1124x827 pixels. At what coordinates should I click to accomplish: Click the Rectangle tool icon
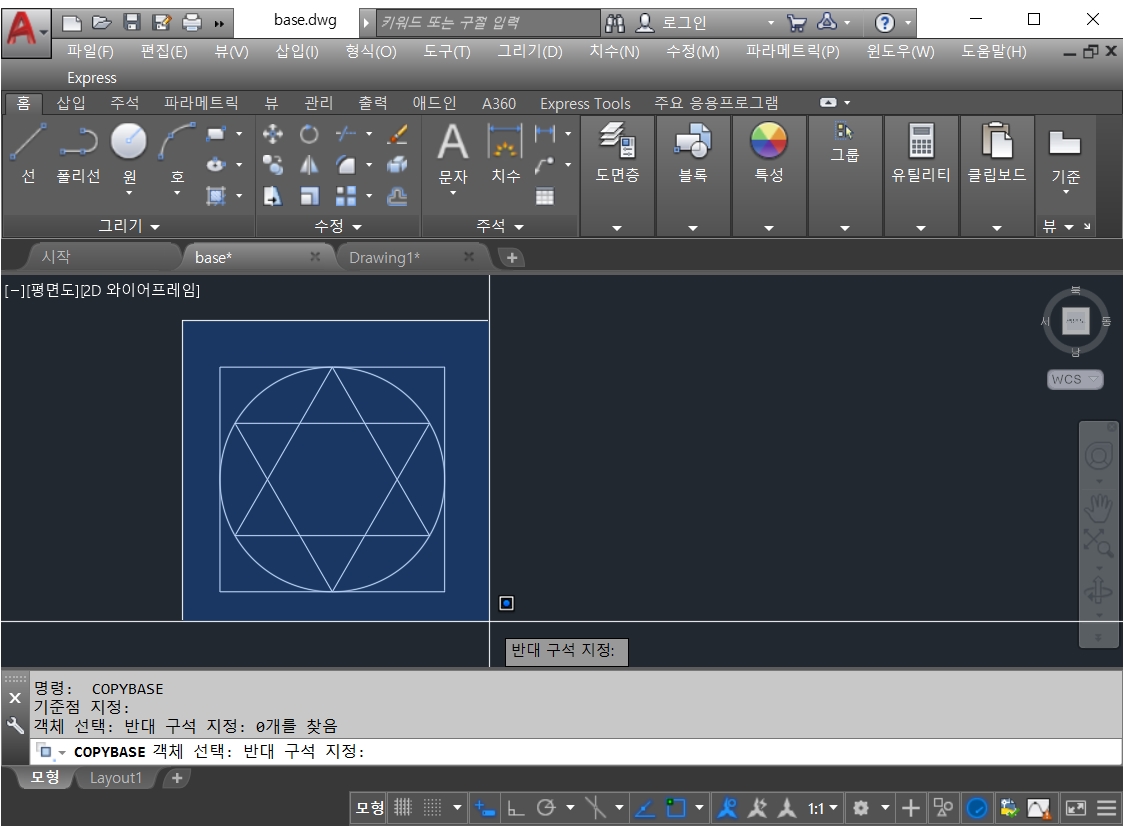pyautogui.click(x=216, y=134)
